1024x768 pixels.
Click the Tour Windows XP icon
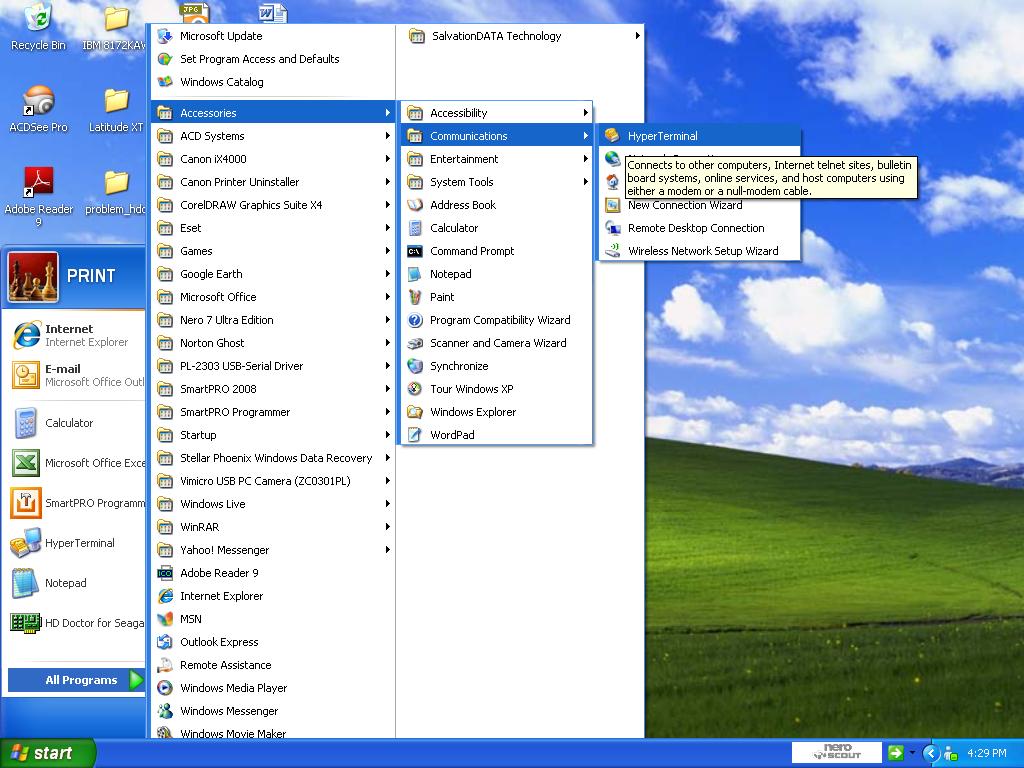click(415, 389)
